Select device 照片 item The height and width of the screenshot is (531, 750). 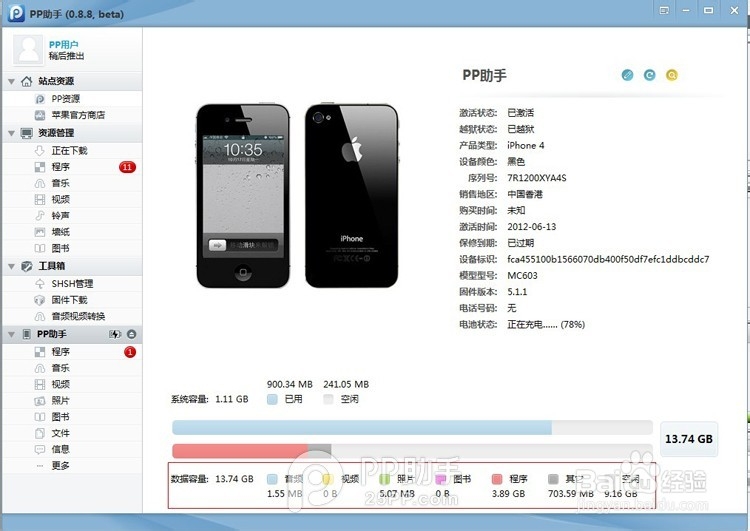[72, 401]
